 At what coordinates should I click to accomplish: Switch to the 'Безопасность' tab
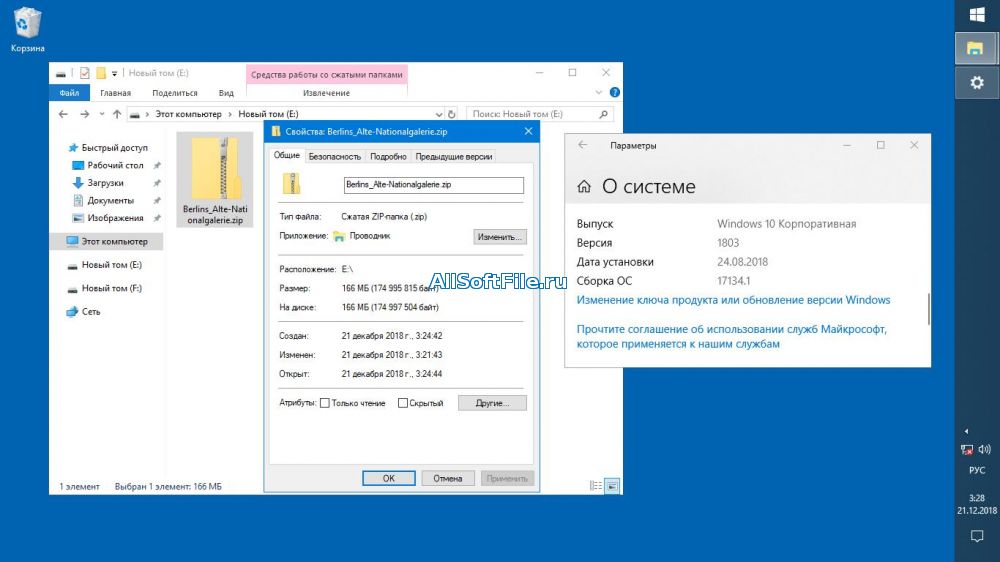(334, 156)
